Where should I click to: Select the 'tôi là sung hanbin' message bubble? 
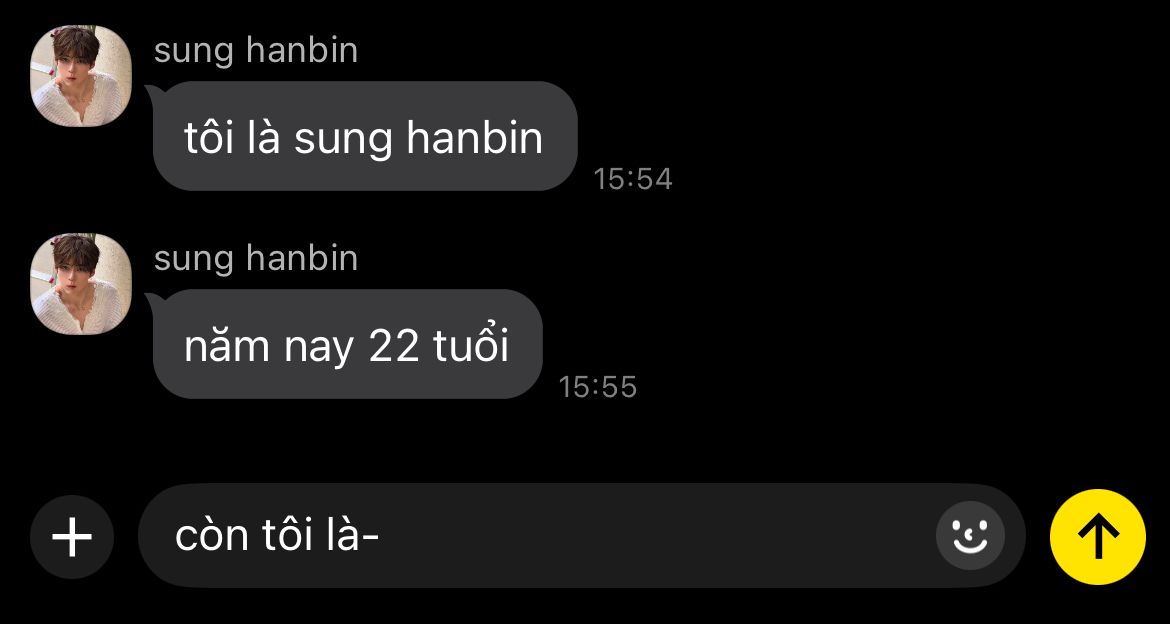click(365, 136)
